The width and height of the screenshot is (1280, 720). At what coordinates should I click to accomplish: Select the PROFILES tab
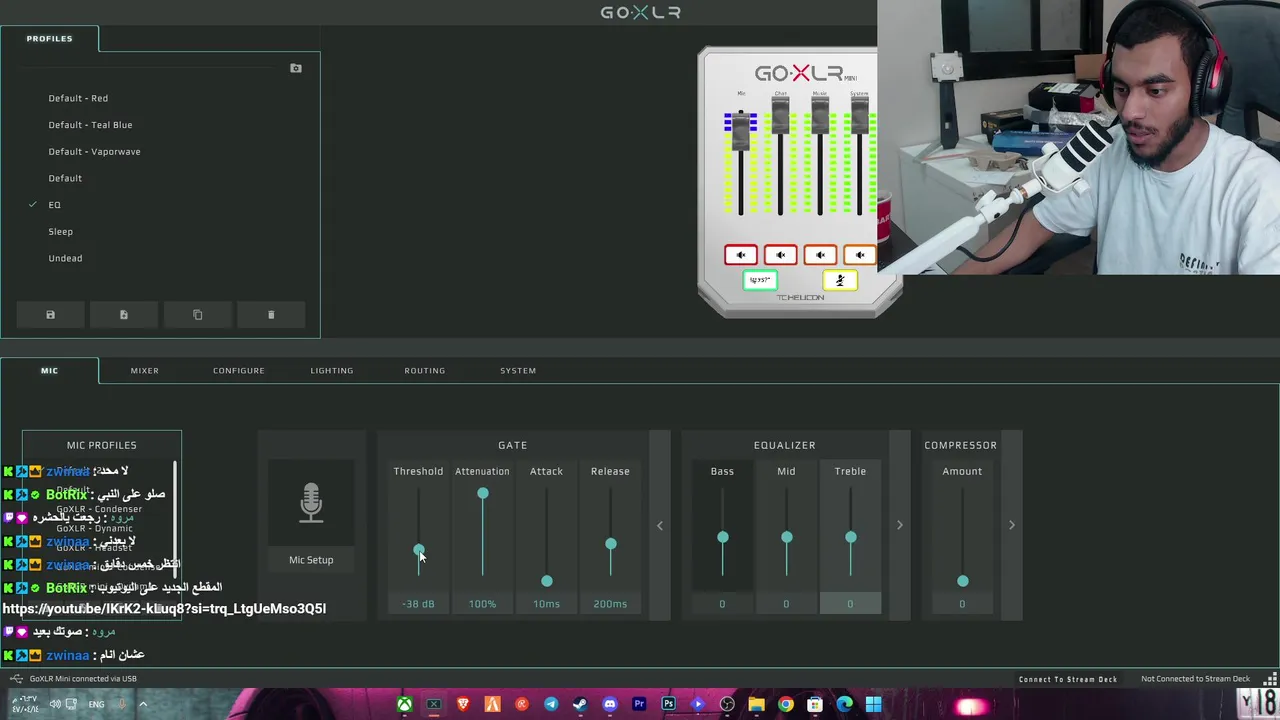pos(49,39)
